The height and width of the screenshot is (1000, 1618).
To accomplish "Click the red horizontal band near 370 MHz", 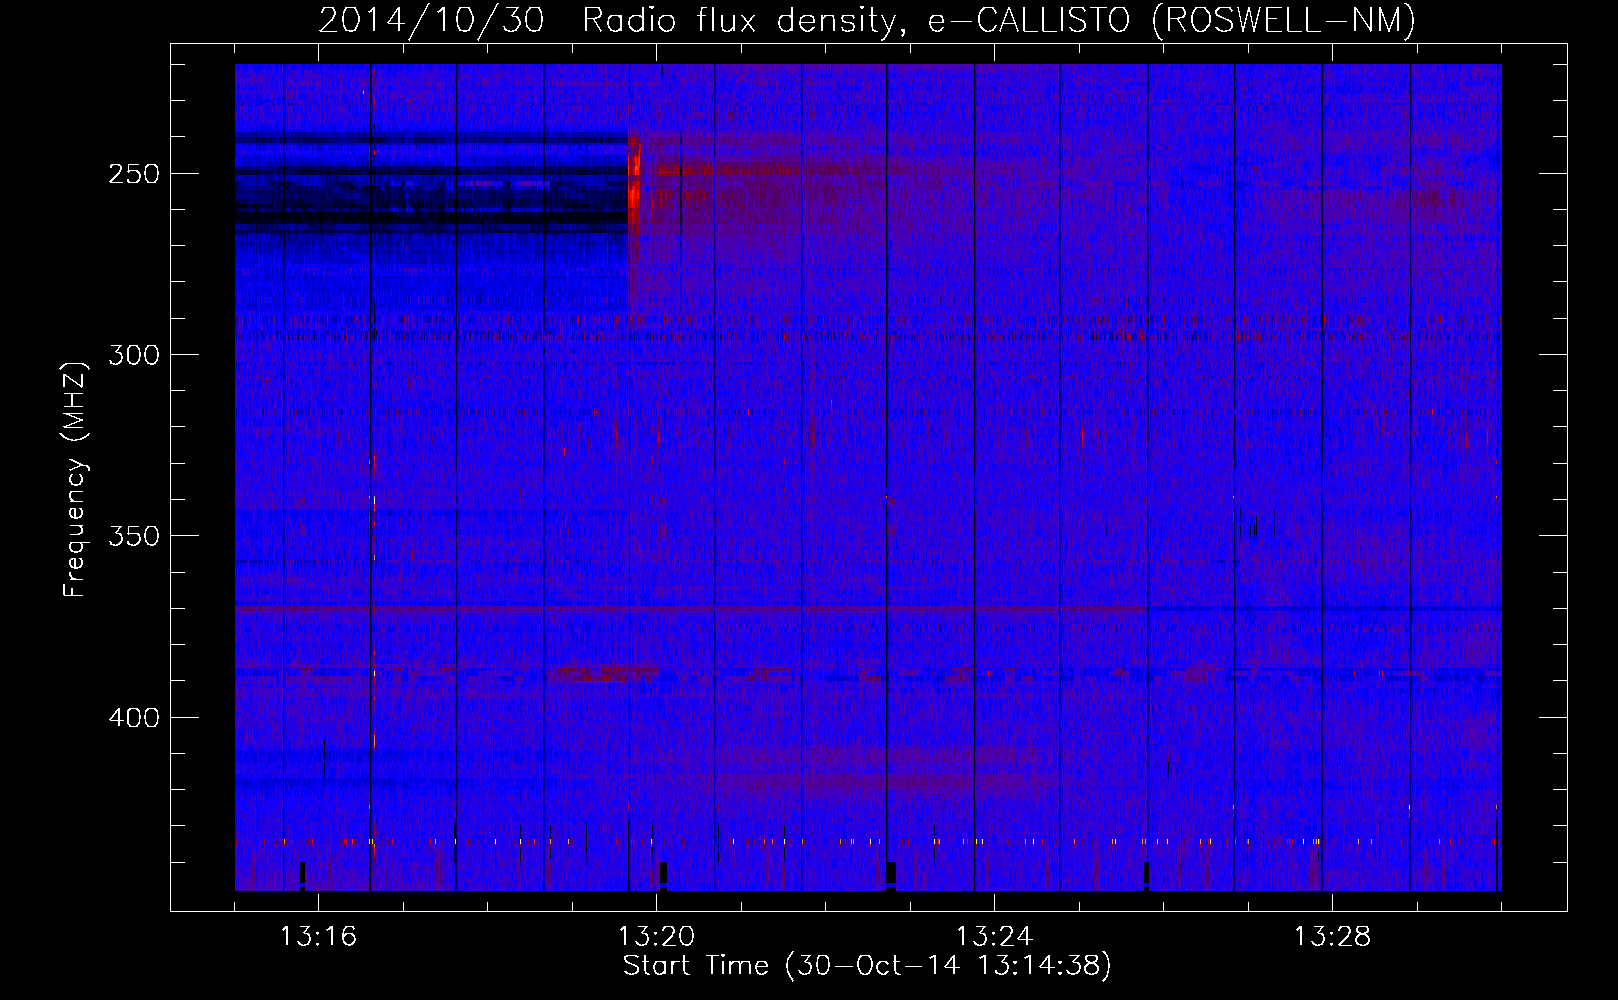I will pyautogui.click(x=690, y=608).
